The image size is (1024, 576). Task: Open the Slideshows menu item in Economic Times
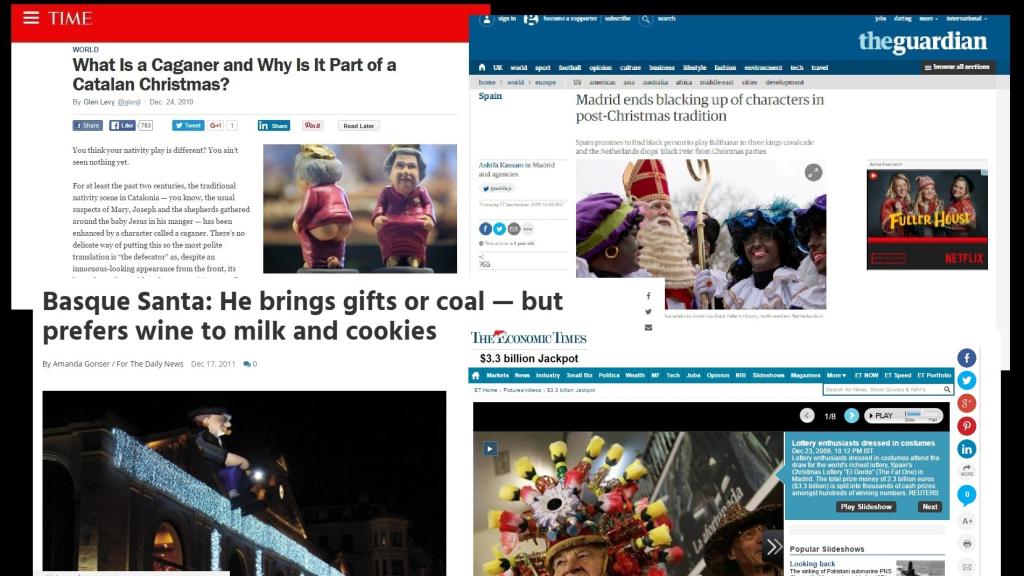point(768,376)
